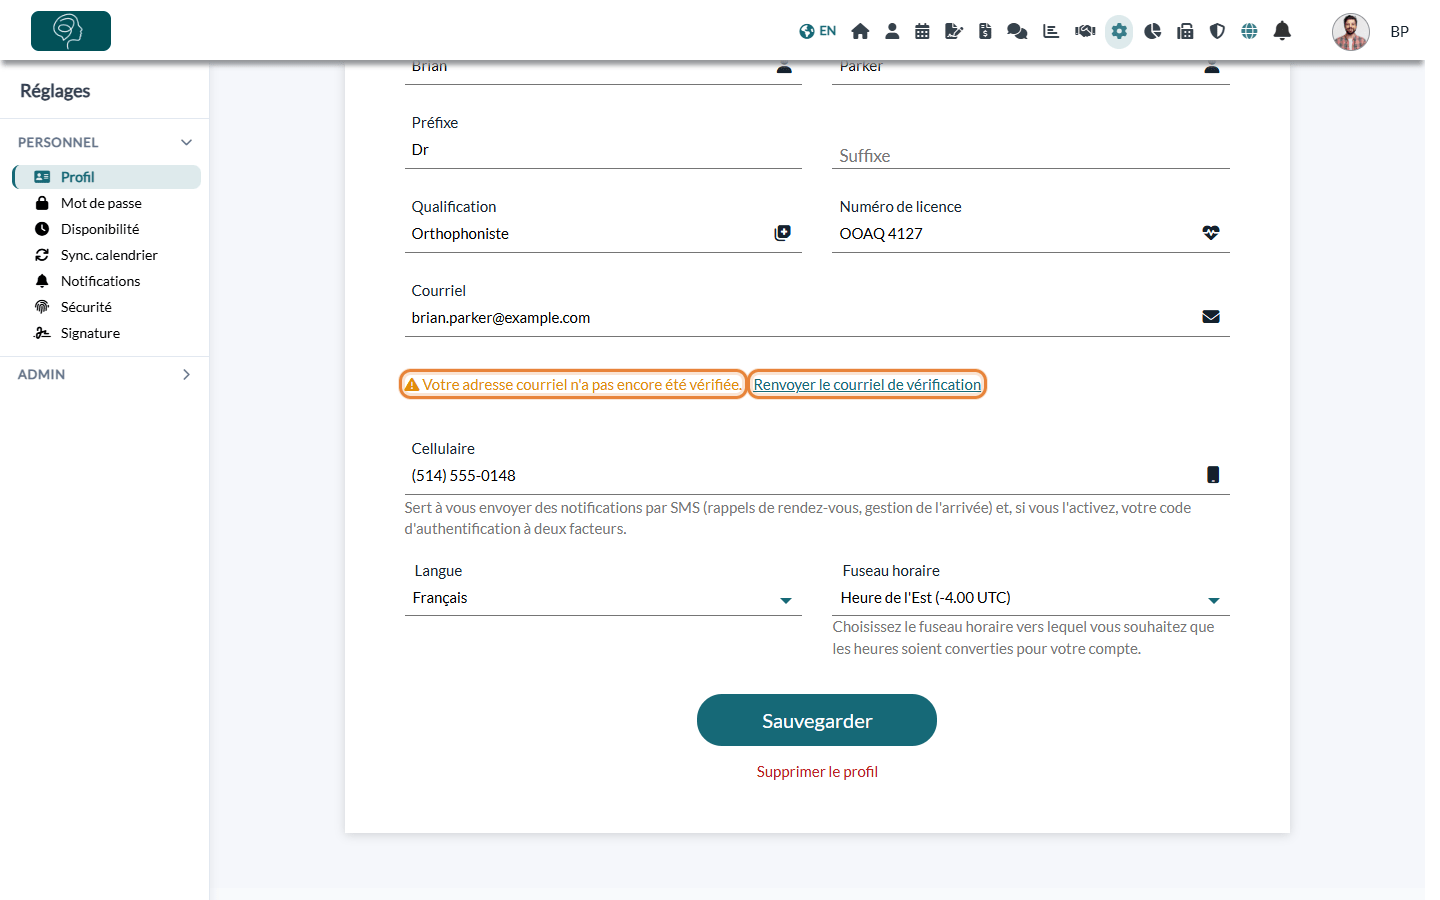
Task: Select Profil in sidebar
Action: [107, 177]
